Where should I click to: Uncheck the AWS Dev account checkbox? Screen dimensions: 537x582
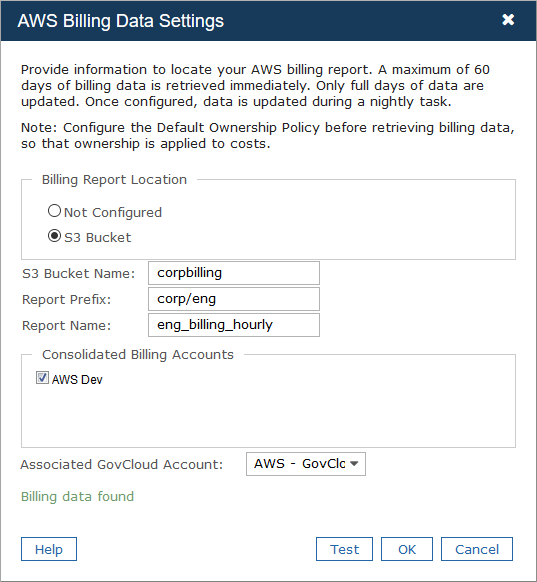click(42, 378)
